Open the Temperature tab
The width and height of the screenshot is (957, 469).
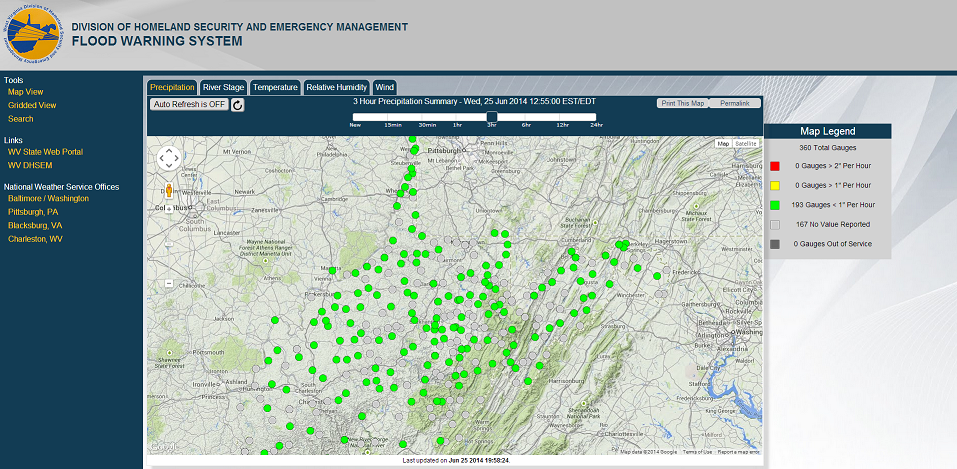point(275,87)
